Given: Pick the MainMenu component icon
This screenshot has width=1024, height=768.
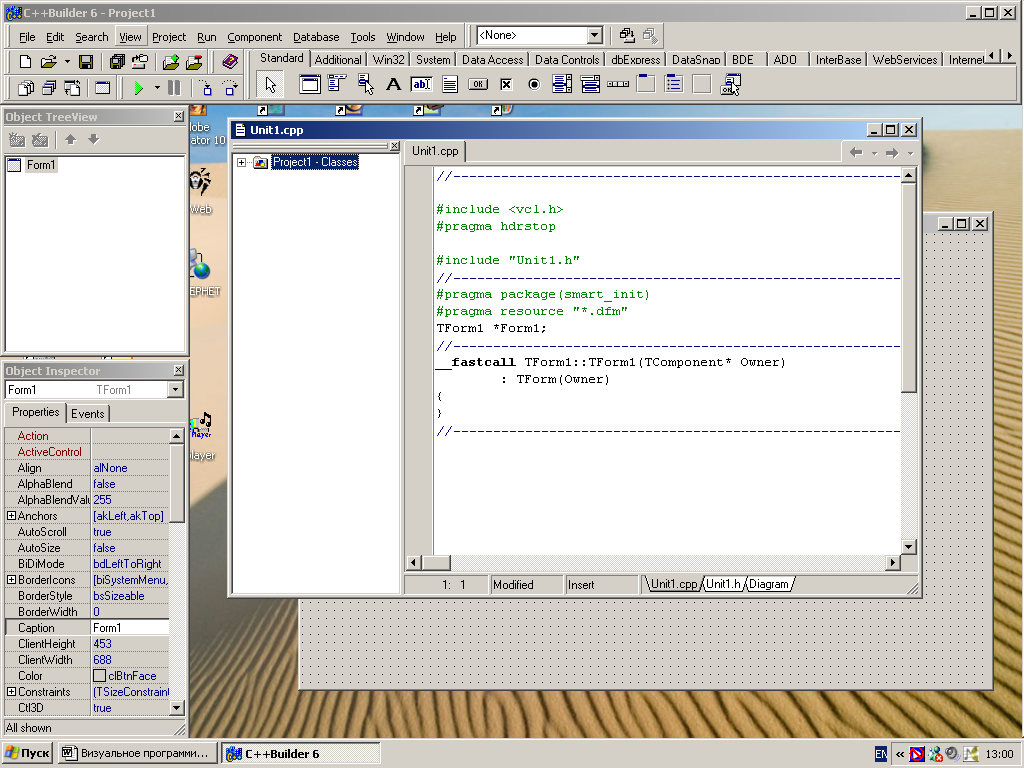Looking at the screenshot, I should point(337,84).
